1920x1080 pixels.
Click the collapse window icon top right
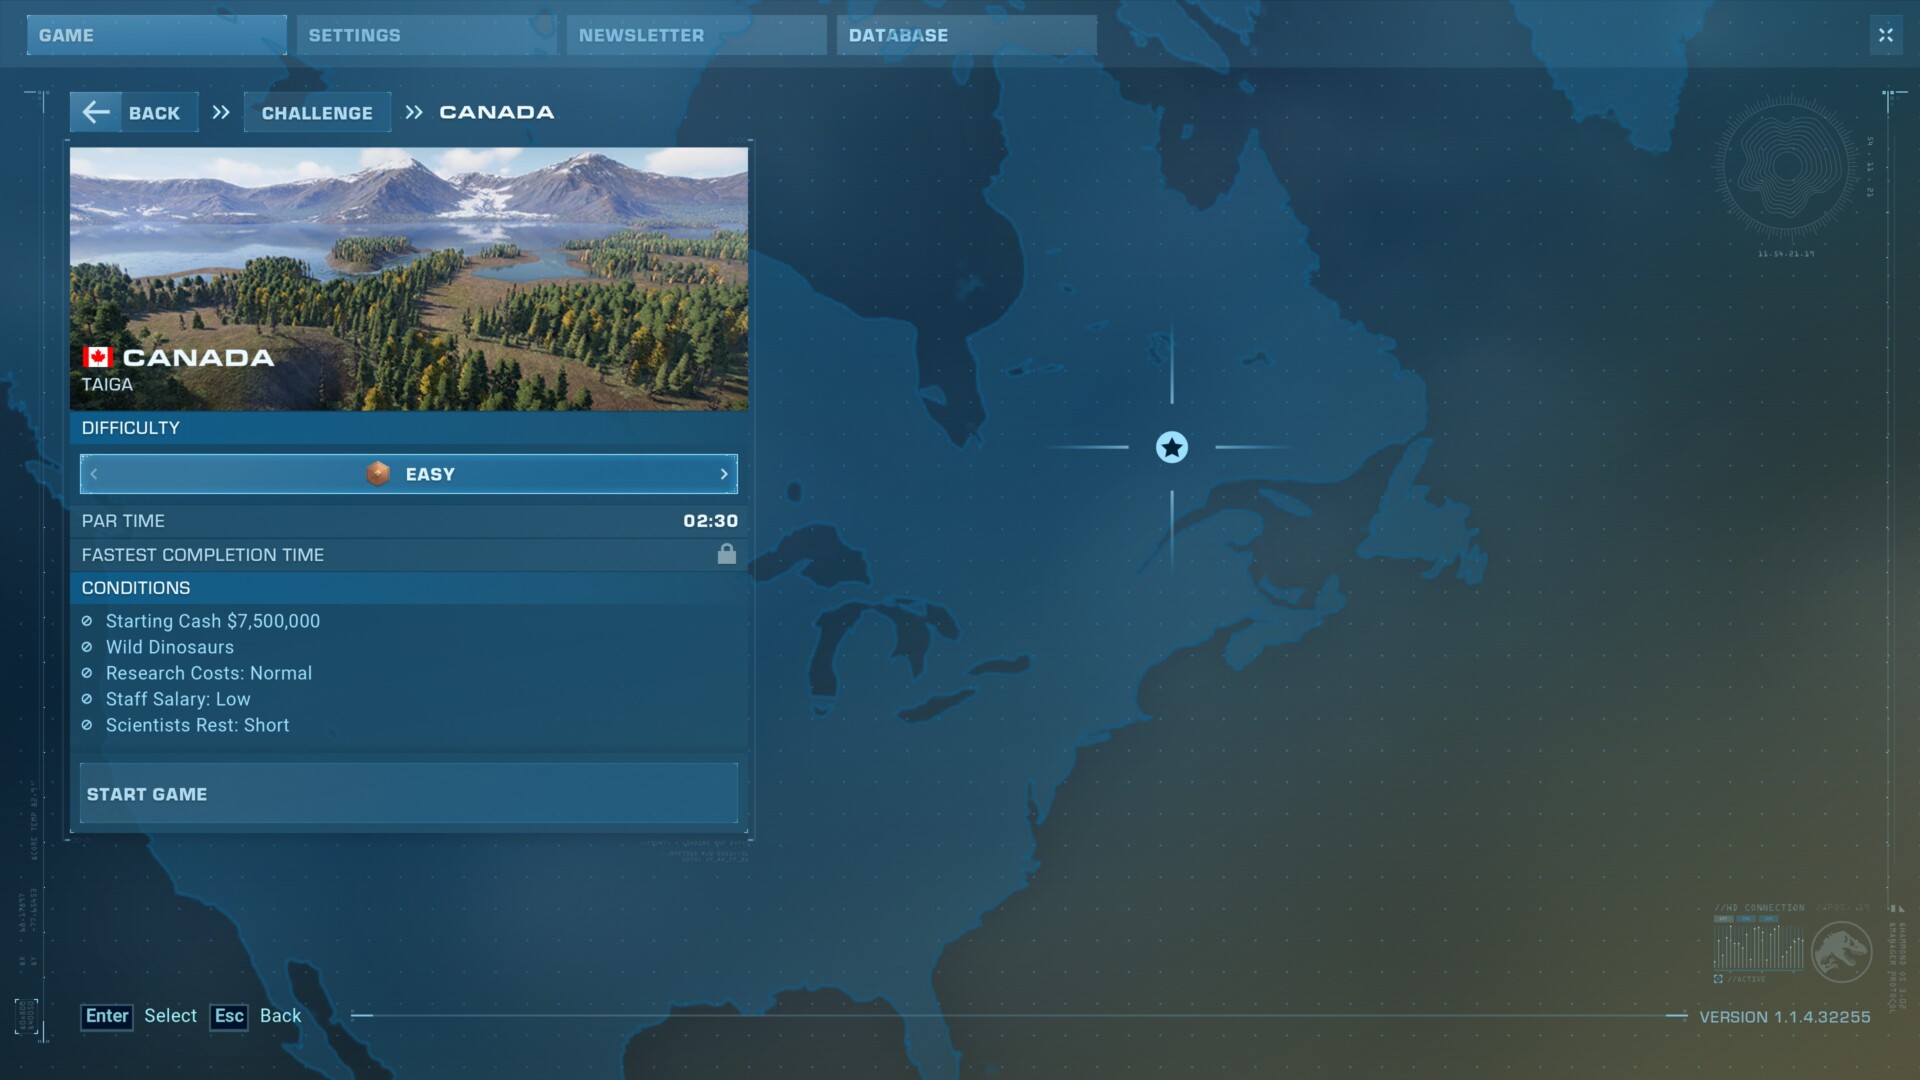tap(1885, 35)
